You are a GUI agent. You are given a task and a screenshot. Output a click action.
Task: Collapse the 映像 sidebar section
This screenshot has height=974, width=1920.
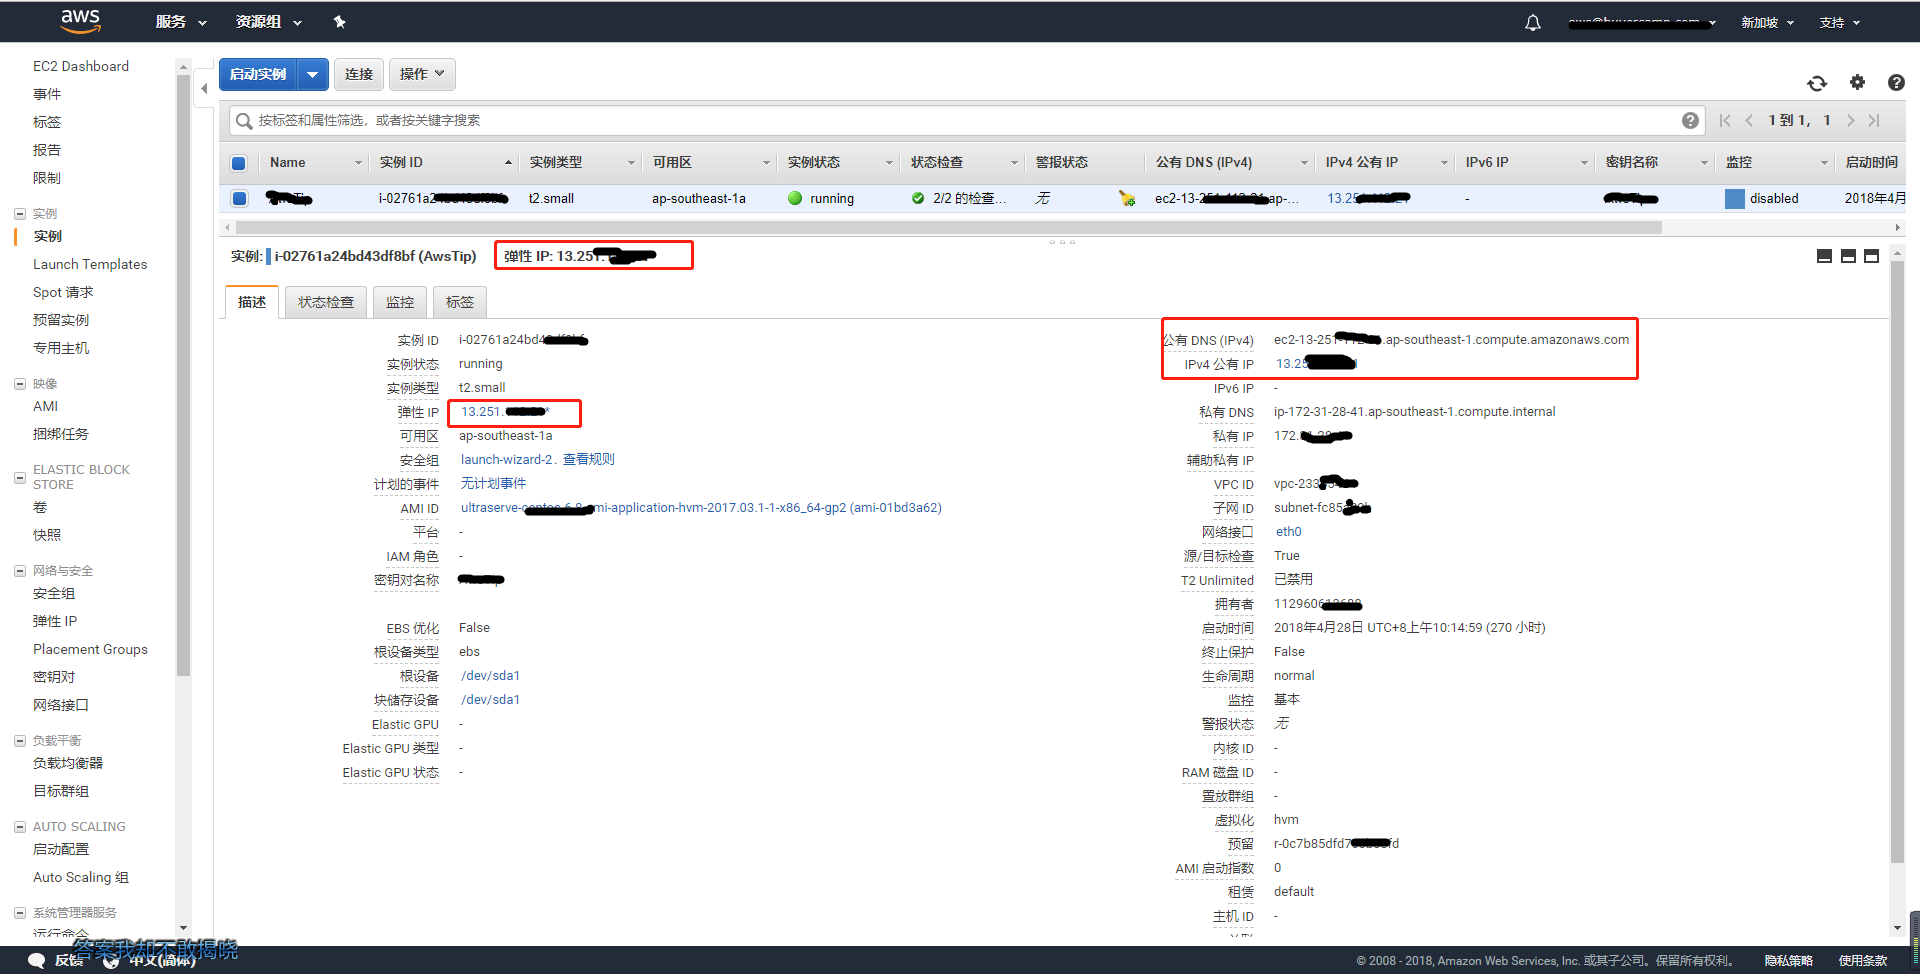20,383
